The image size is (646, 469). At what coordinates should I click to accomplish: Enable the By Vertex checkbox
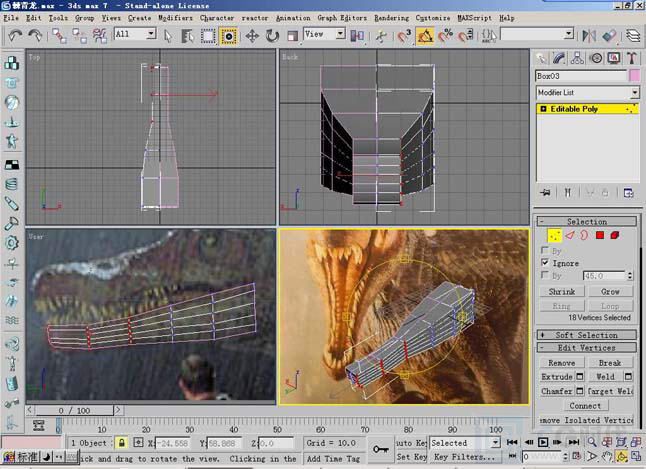[x=545, y=250]
